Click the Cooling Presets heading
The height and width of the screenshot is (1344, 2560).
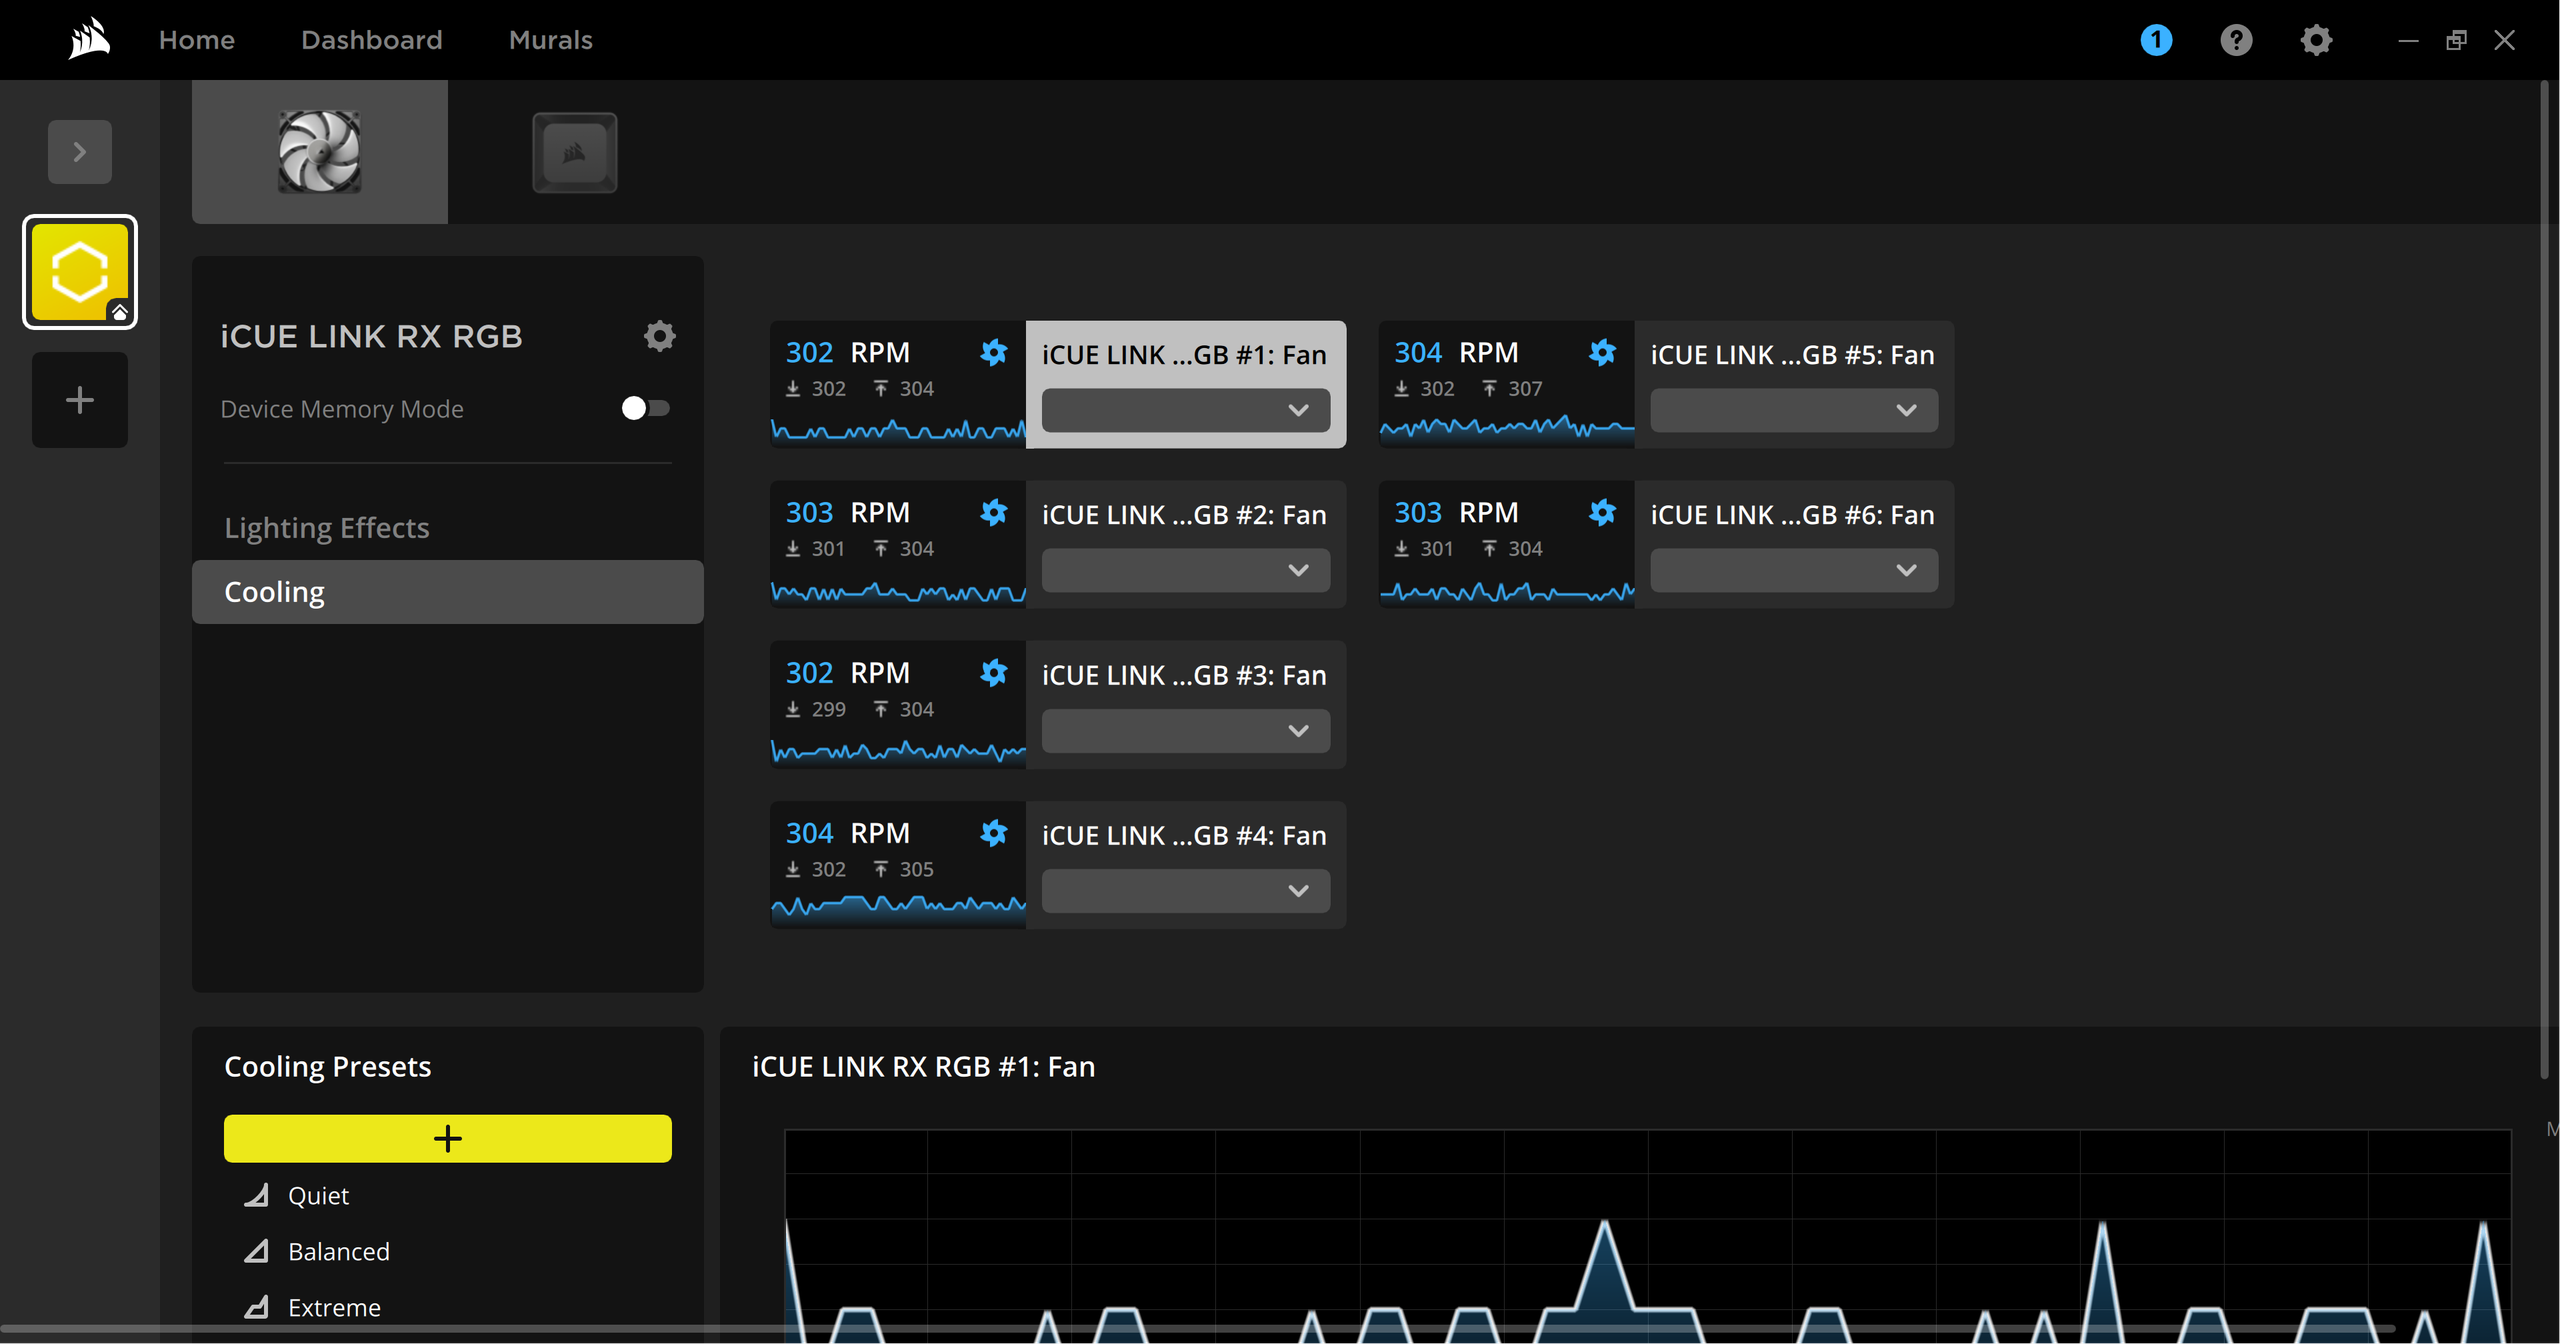tap(328, 1067)
